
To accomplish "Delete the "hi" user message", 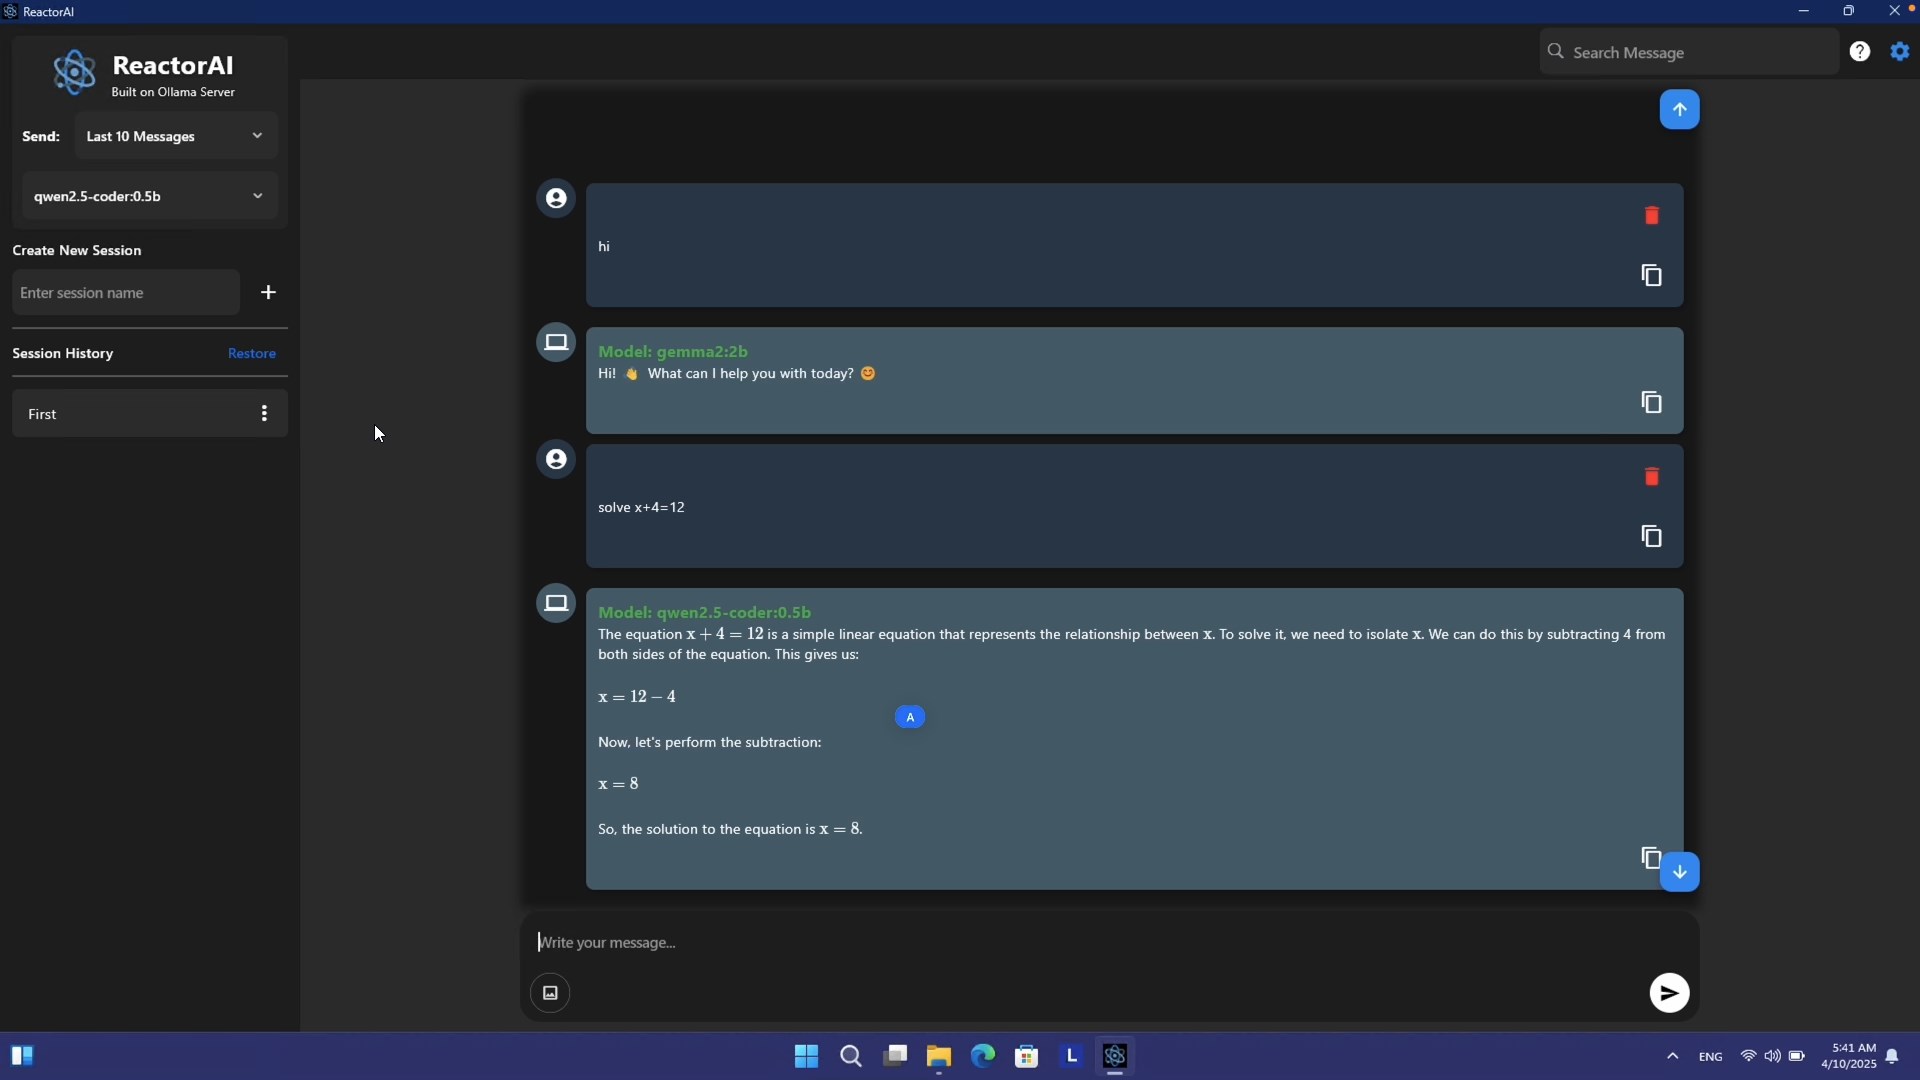I will click(x=1651, y=216).
